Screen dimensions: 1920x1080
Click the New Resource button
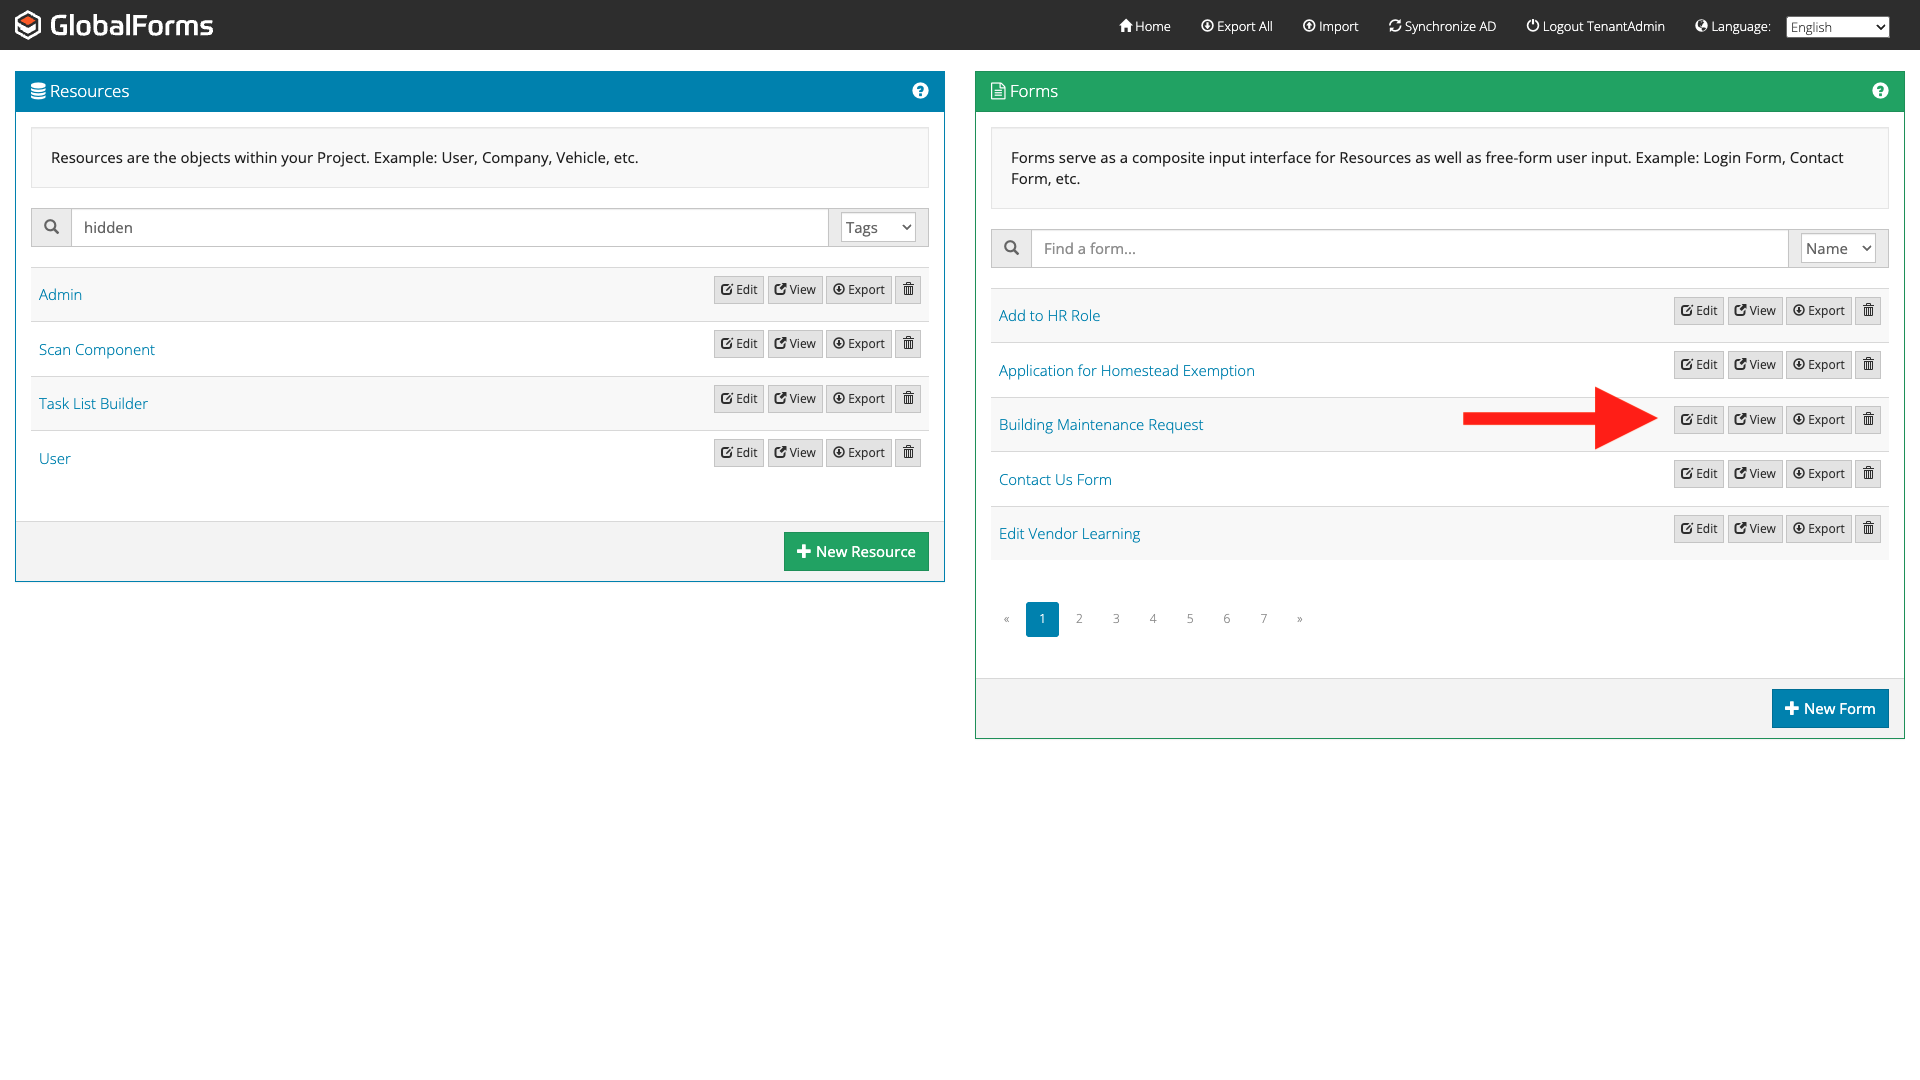point(856,552)
